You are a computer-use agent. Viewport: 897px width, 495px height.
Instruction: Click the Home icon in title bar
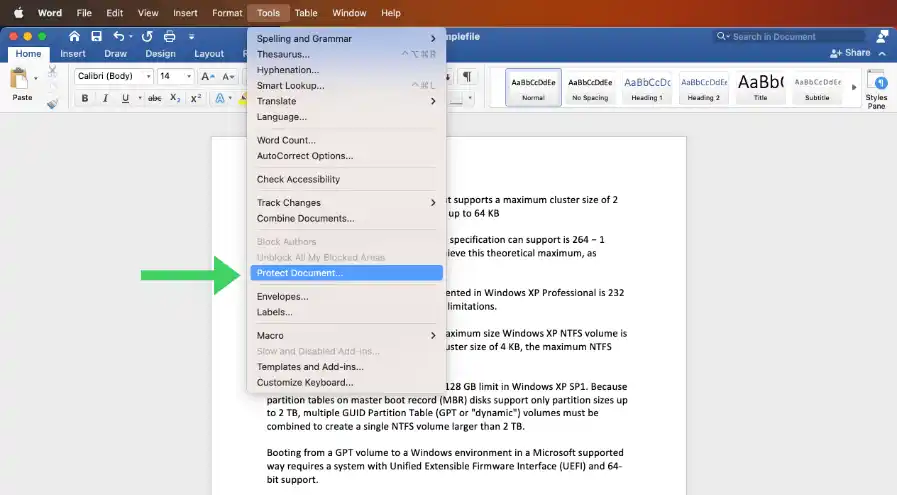tap(74, 37)
